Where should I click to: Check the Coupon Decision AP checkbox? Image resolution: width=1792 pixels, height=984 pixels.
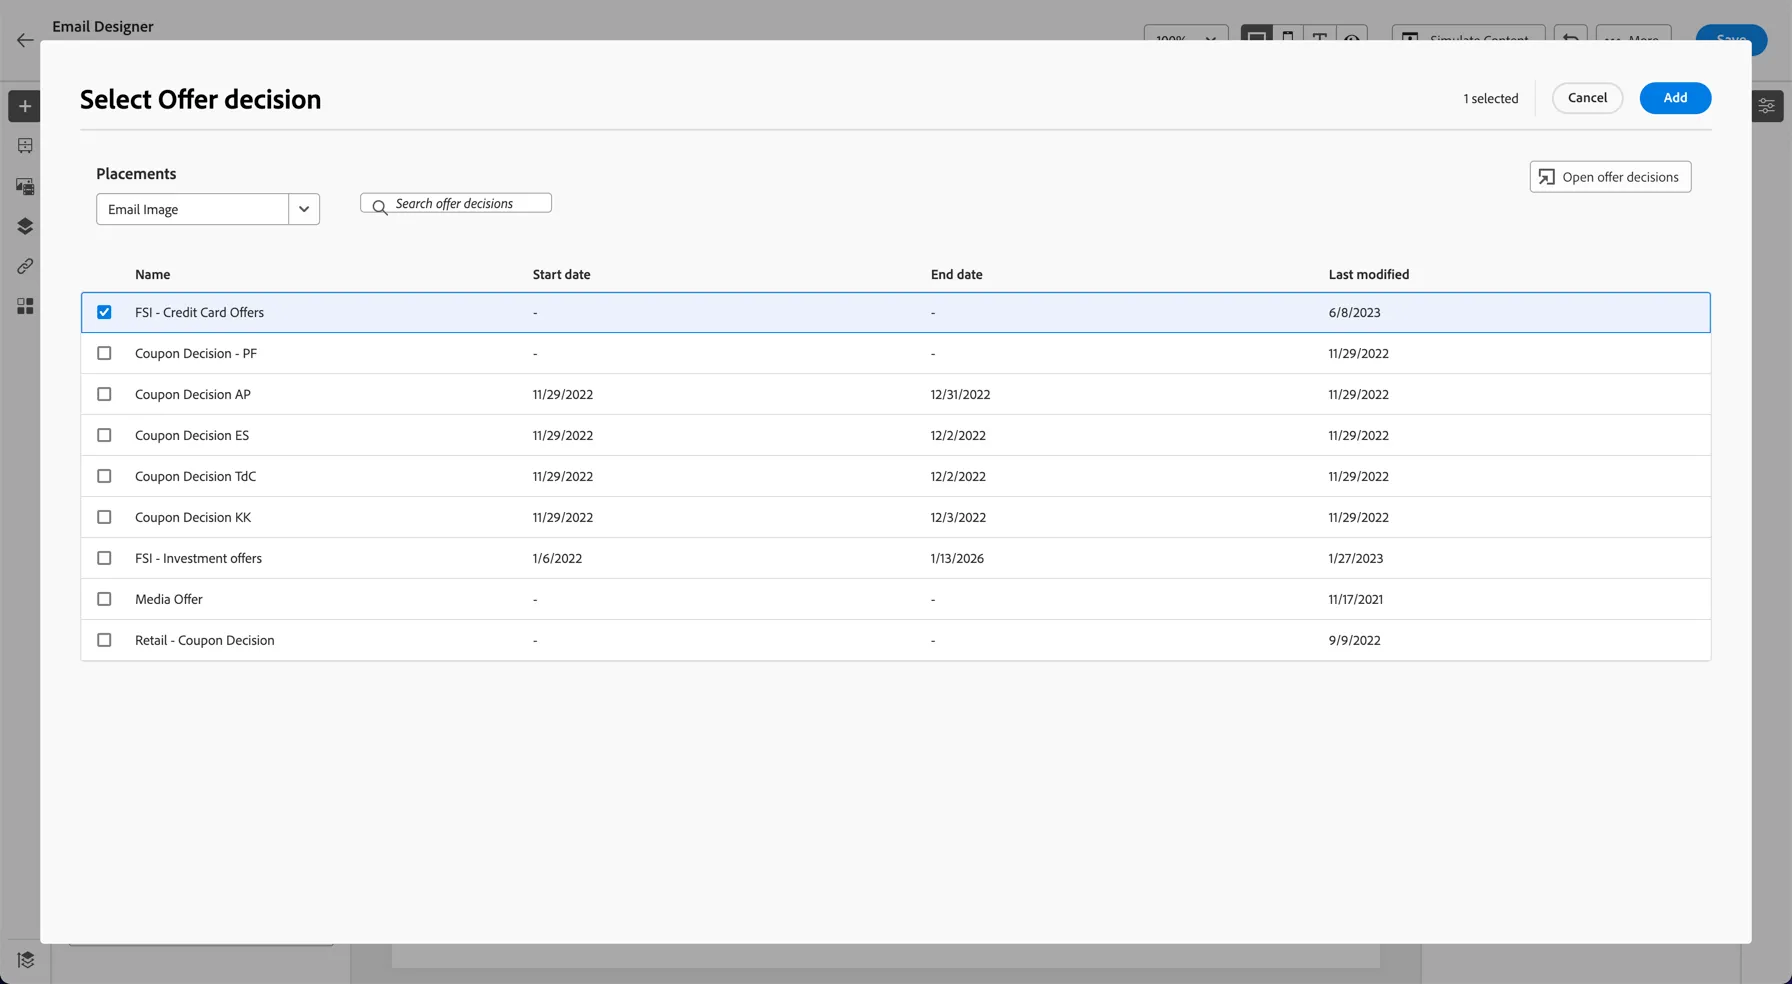click(x=104, y=394)
